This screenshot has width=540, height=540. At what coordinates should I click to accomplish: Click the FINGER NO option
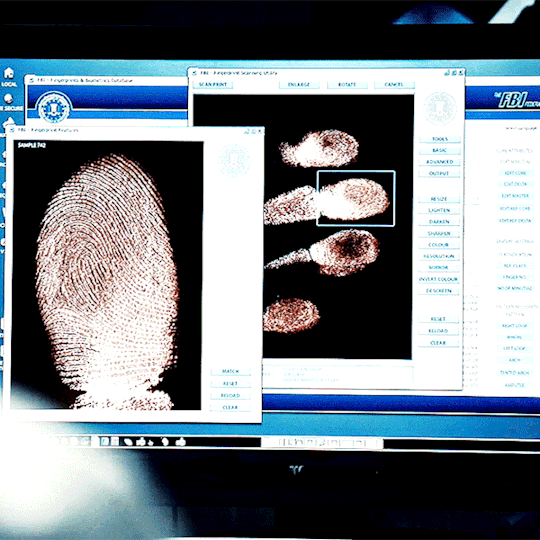pyautogui.click(x=515, y=277)
